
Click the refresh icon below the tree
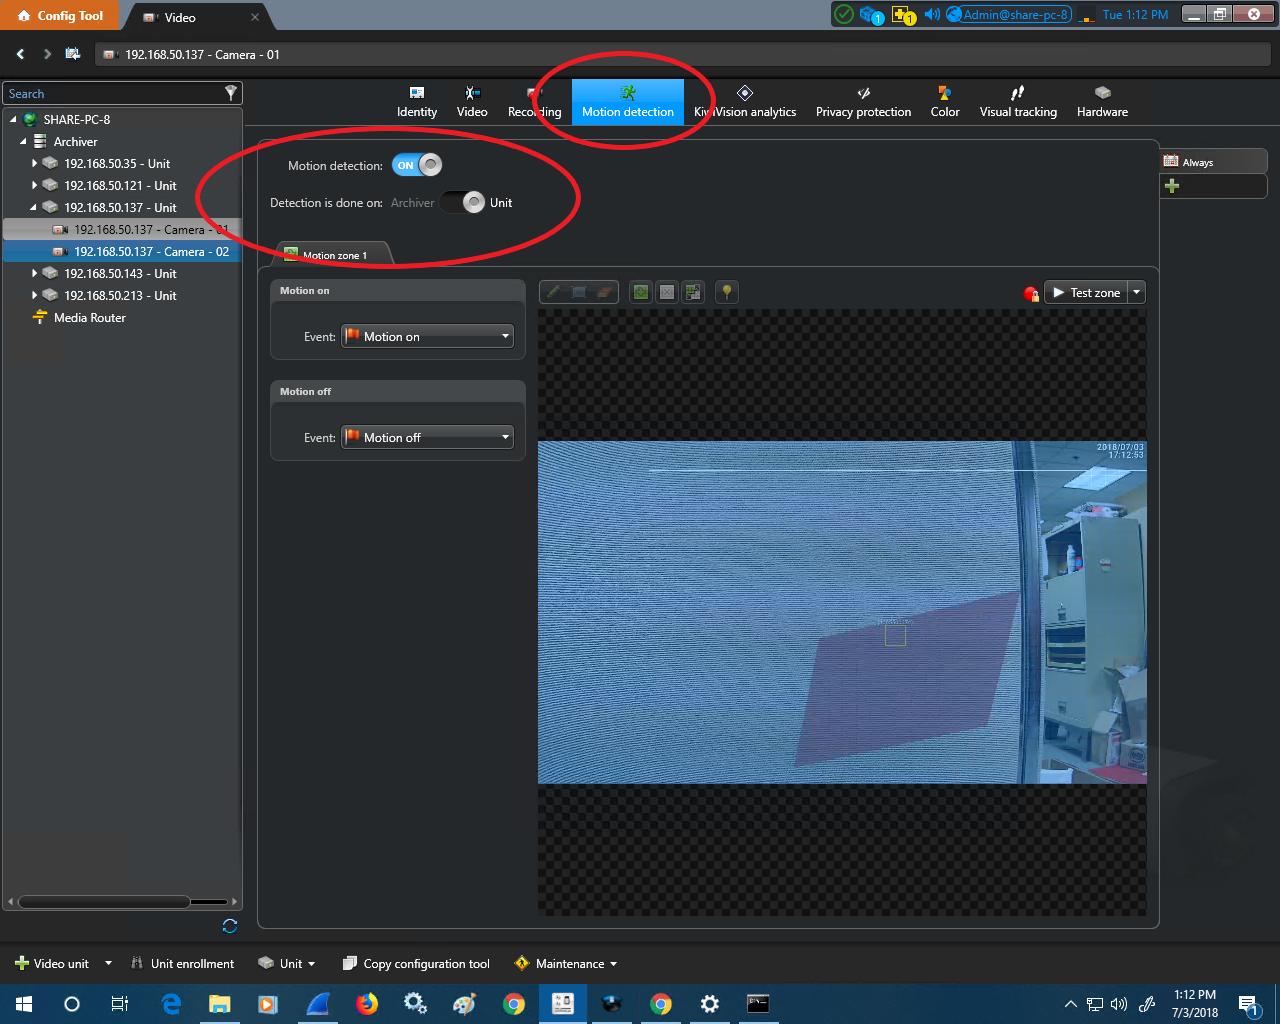click(x=230, y=926)
